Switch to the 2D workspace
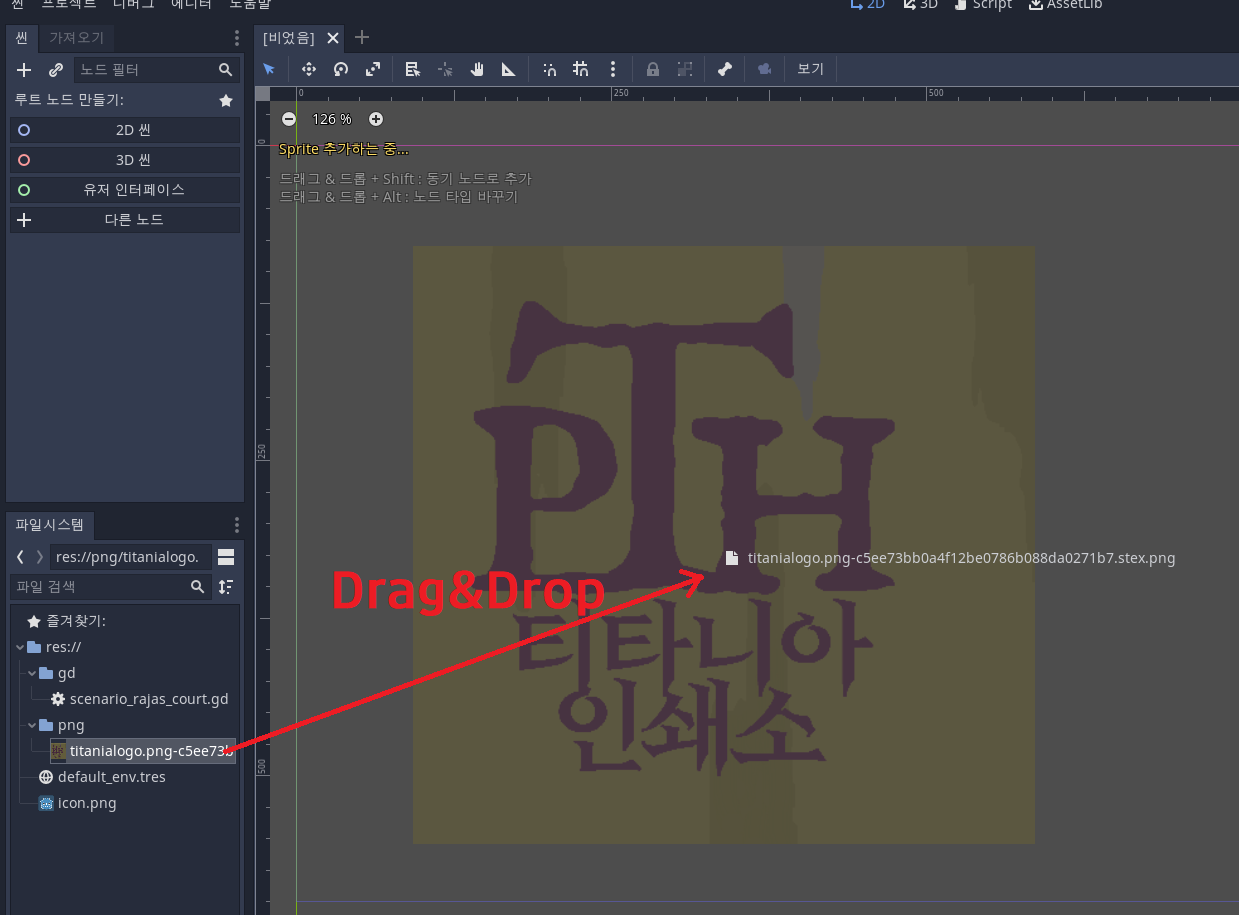This screenshot has width=1239, height=915. coord(867,5)
